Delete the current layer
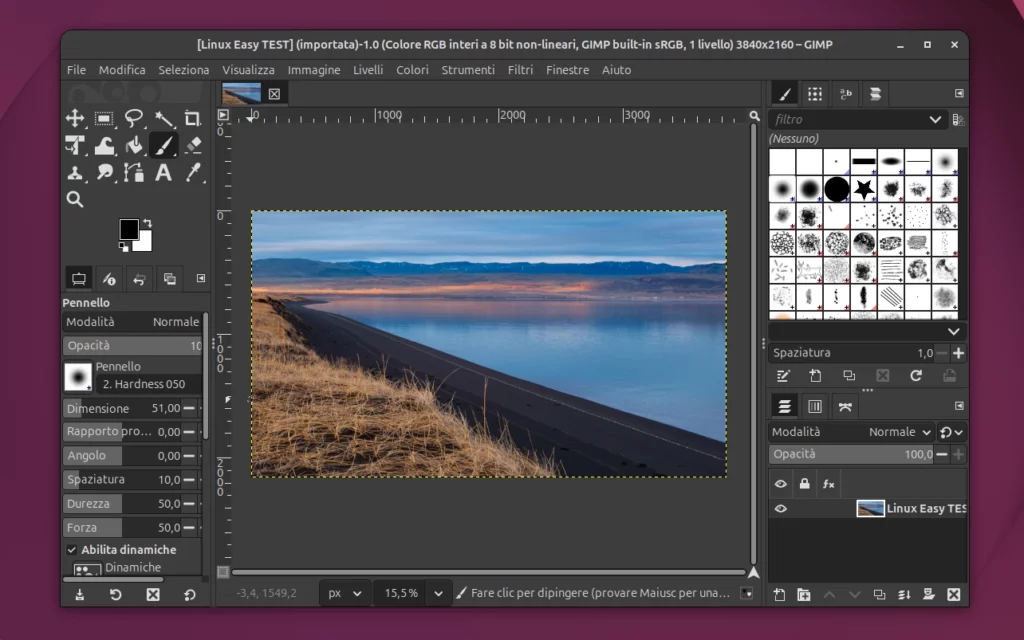Viewport: 1024px width, 640px height. [x=953, y=595]
